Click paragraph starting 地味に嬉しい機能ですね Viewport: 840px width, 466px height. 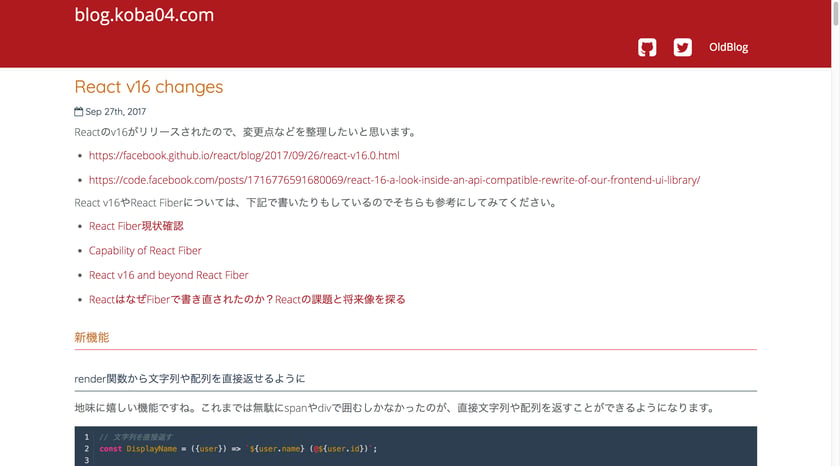point(395,408)
